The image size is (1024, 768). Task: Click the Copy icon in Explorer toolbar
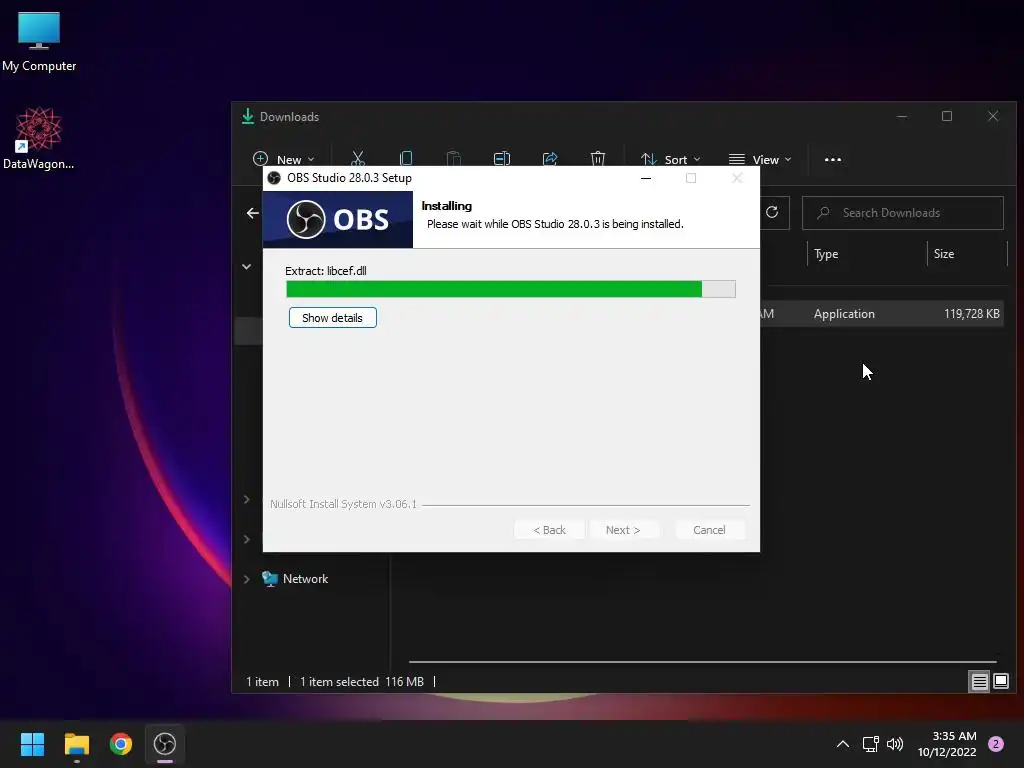406,159
